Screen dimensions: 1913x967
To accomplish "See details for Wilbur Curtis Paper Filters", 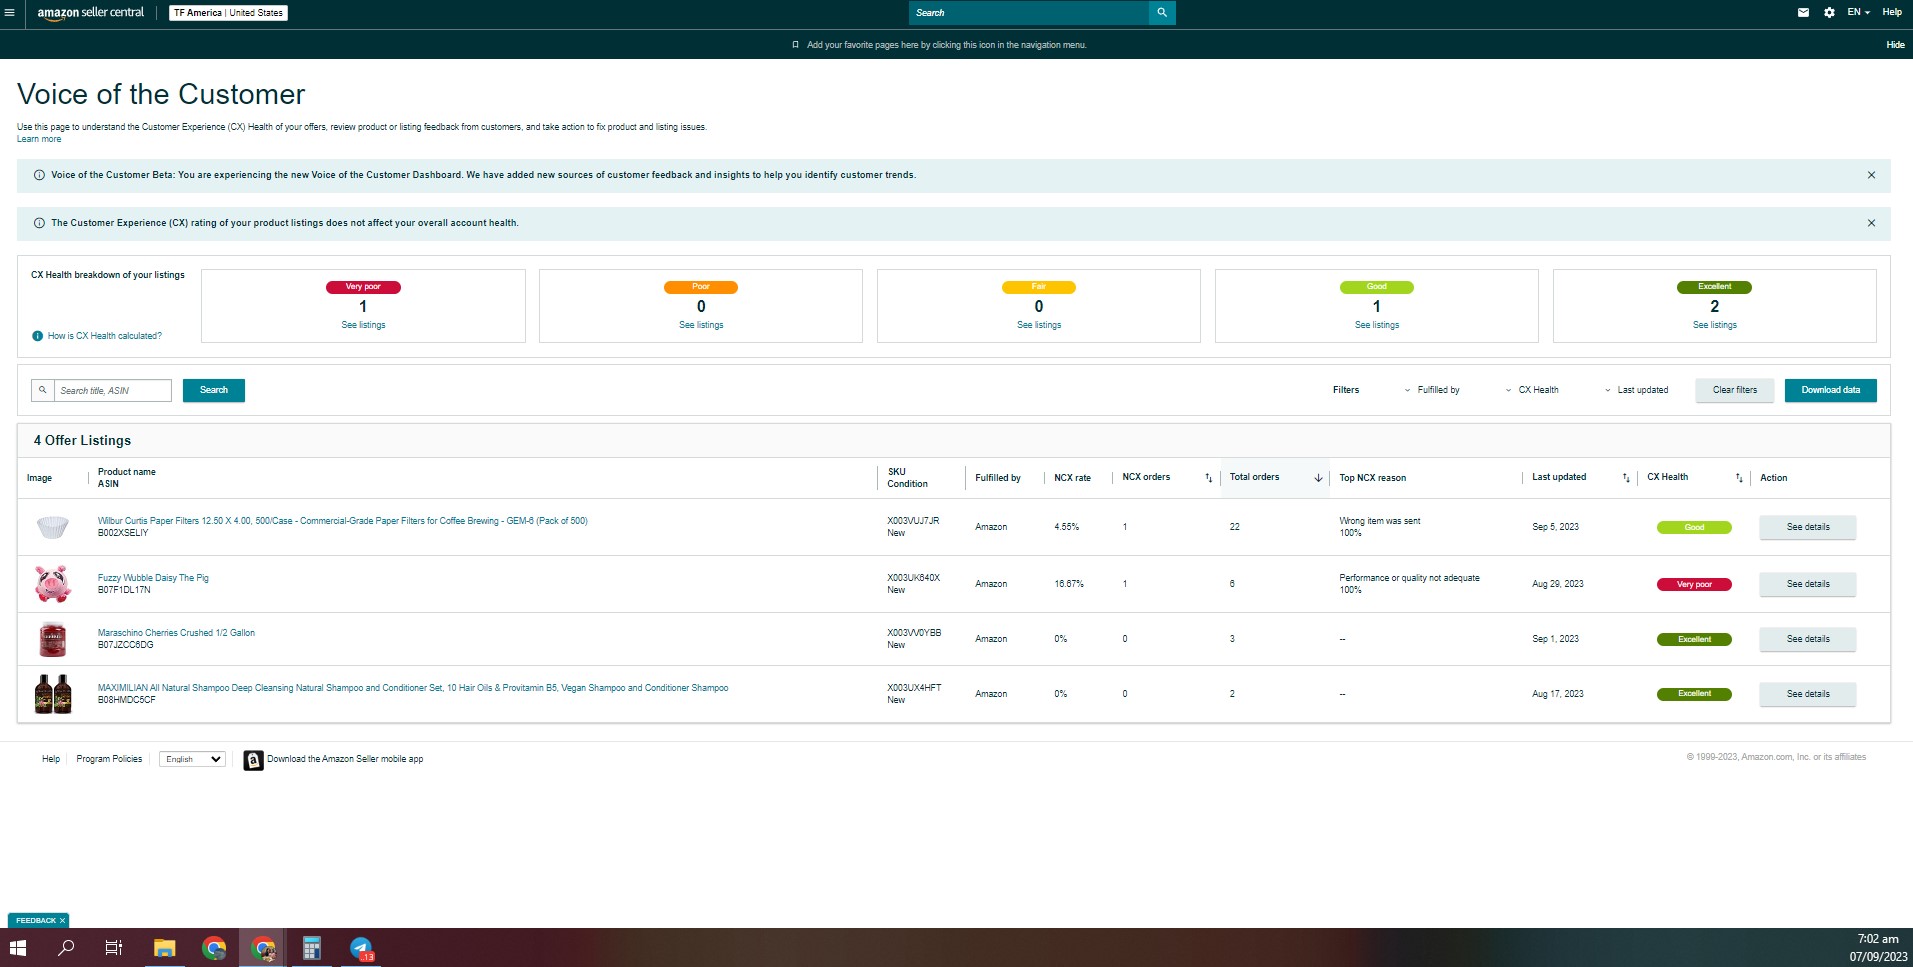I will (x=1808, y=527).
